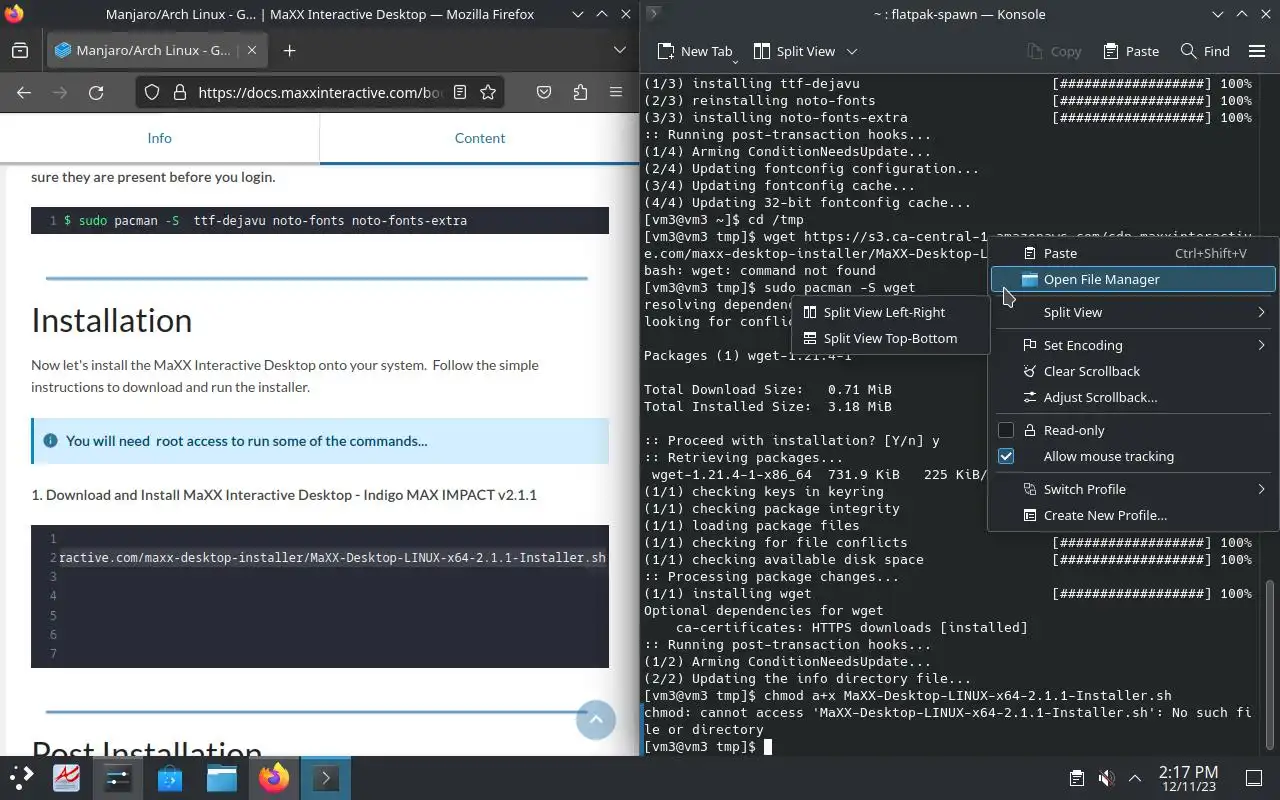
Task: Open Firefox extensions puzzle icon
Action: (x=580, y=92)
